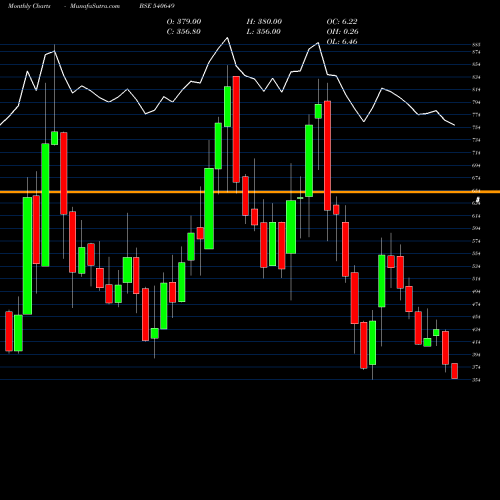
Task: Click the 494 price axis label
Action: pyautogui.click(x=476, y=292)
